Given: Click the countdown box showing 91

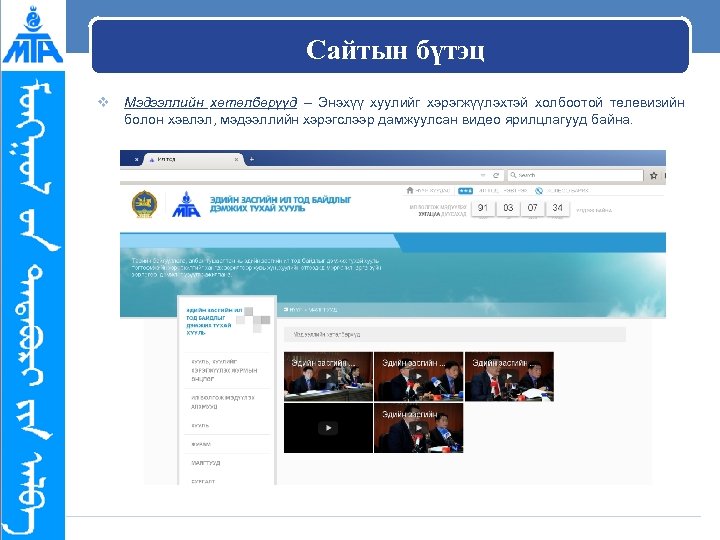Looking at the screenshot, I should click(483, 208).
